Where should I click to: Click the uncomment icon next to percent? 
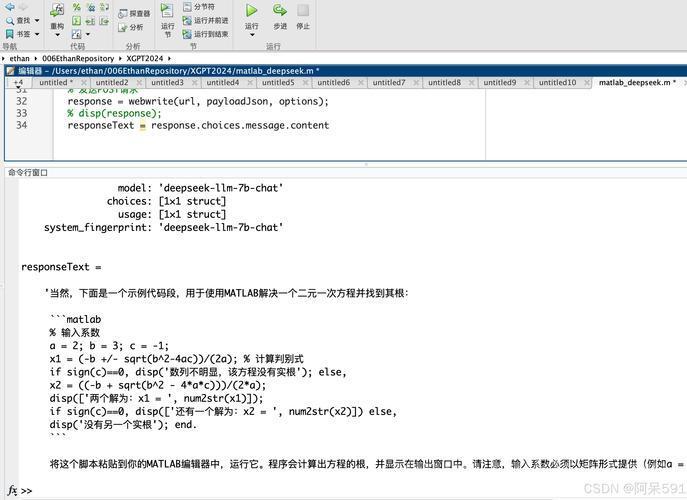pos(91,7)
